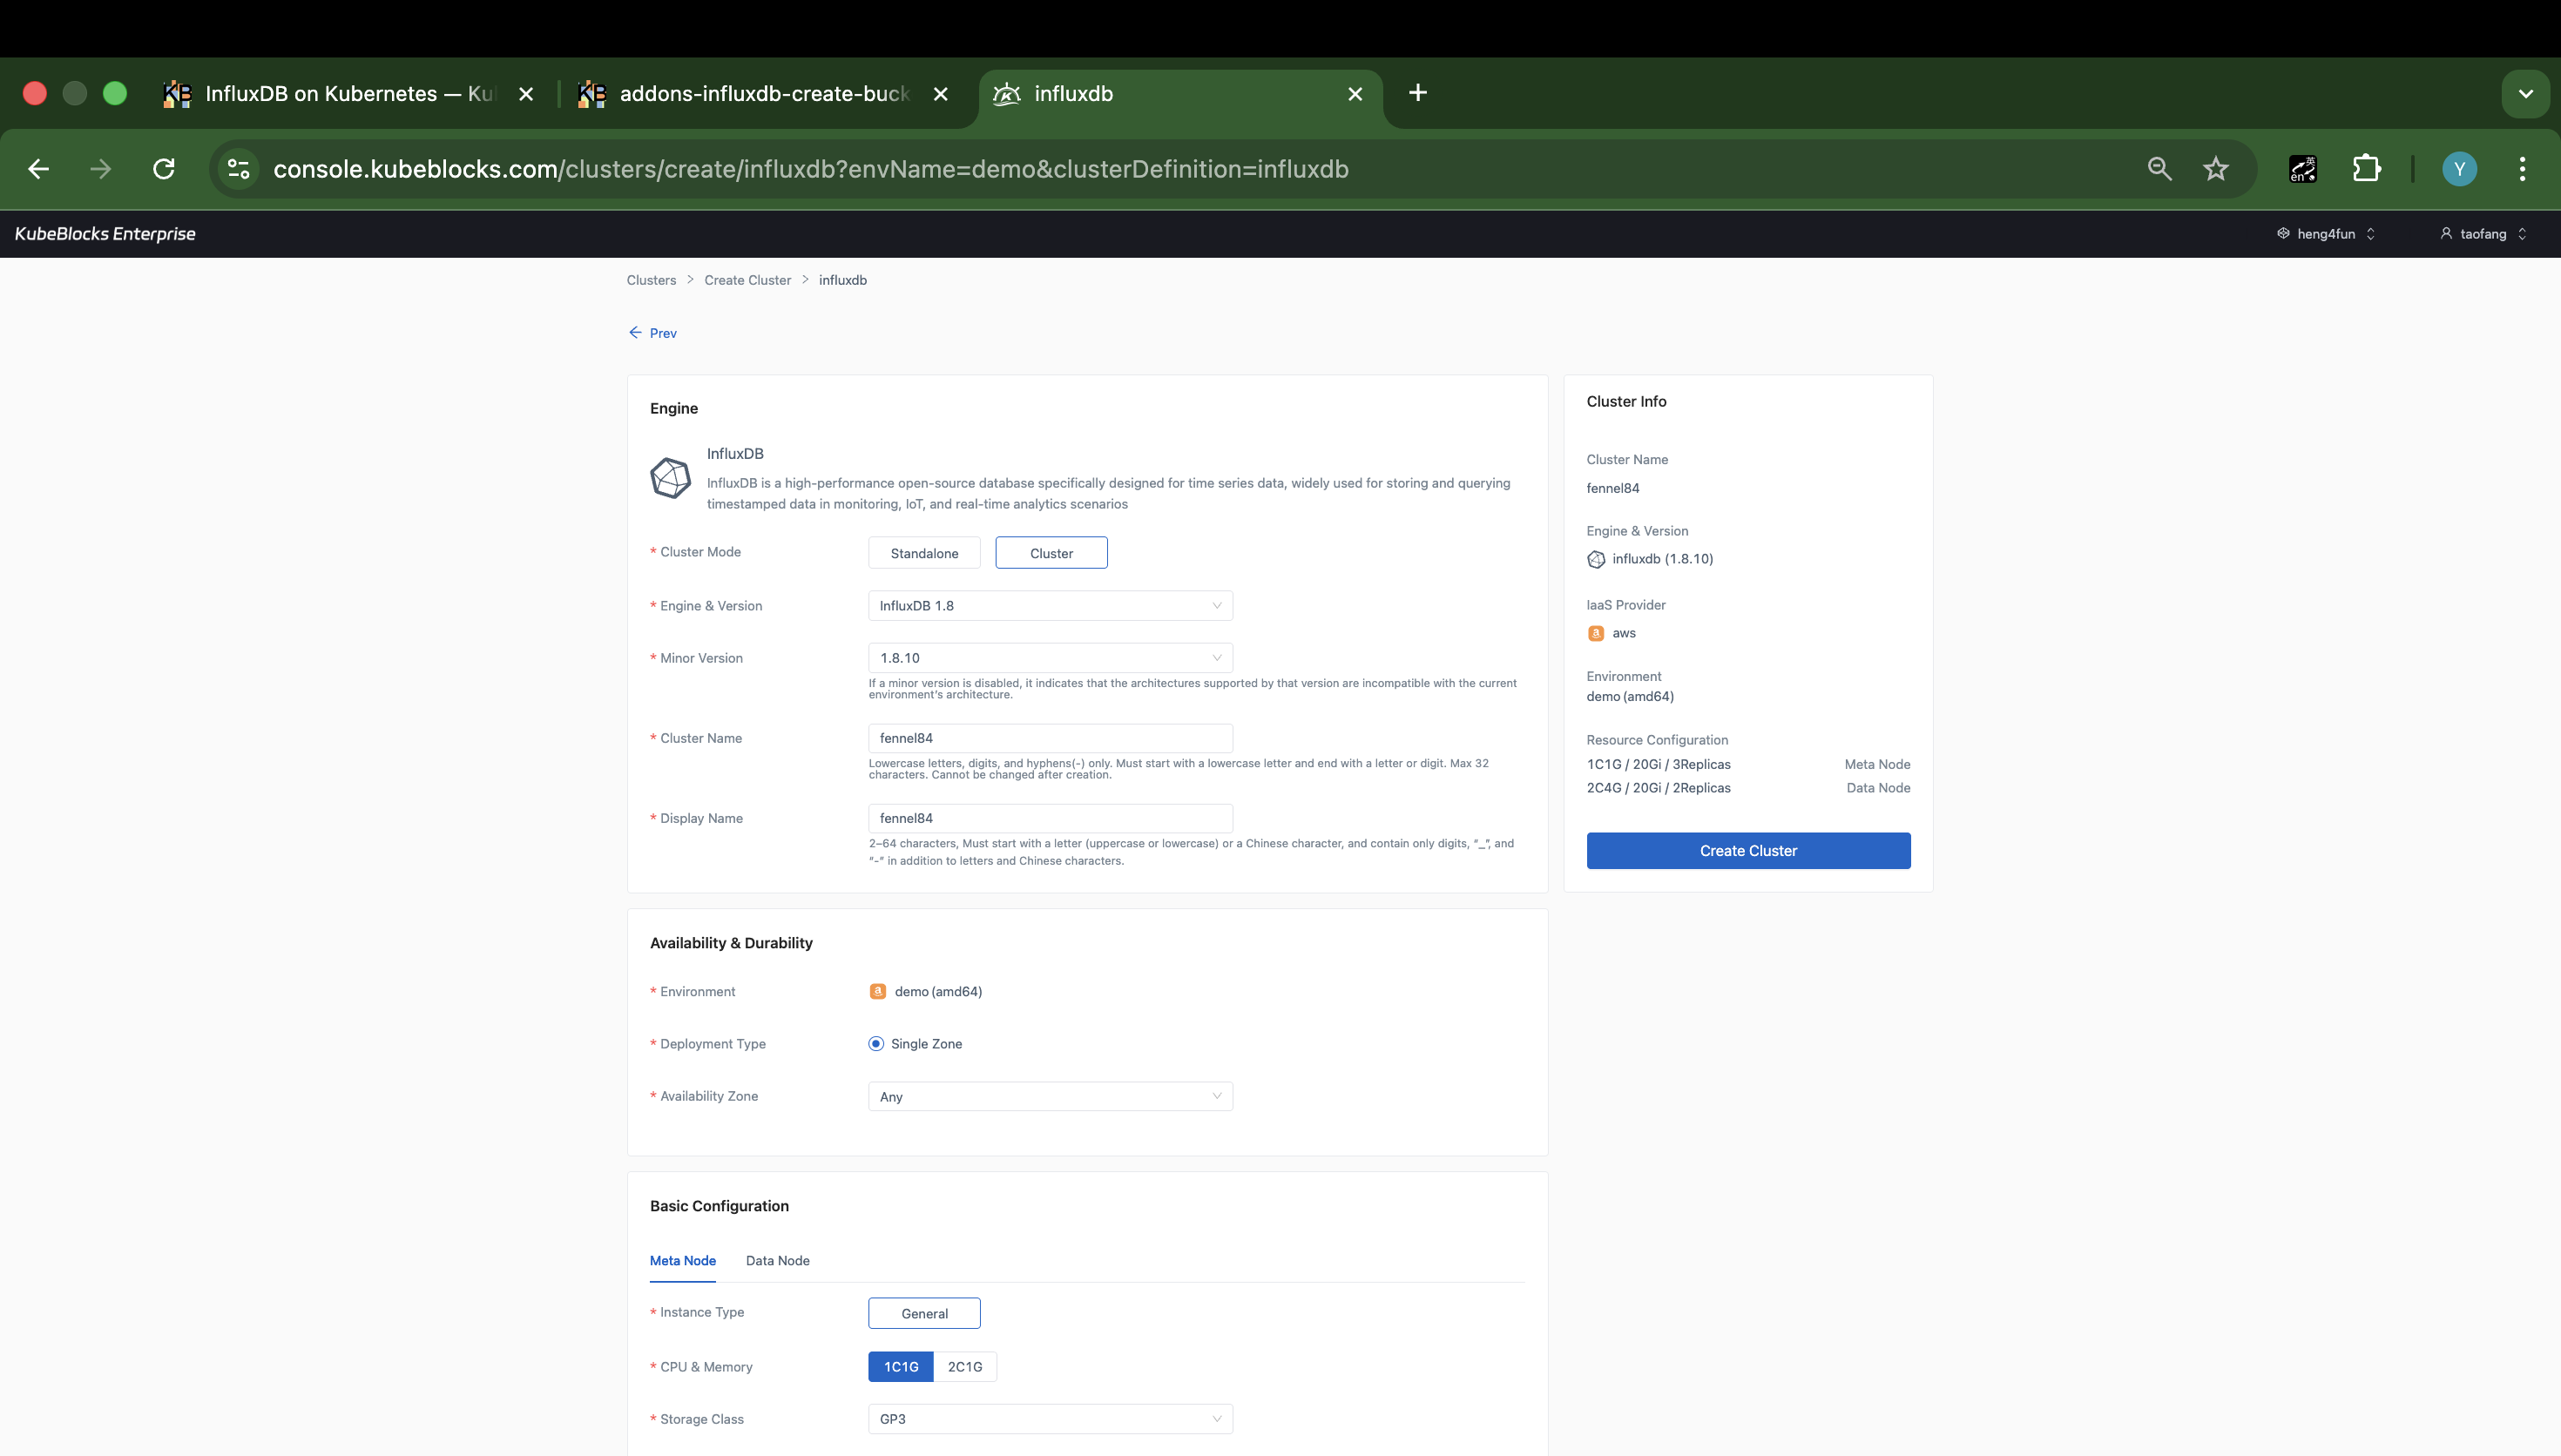Select 1C1G CPU & Memory option
Image resolution: width=2561 pixels, height=1456 pixels.
click(900, 1366)
